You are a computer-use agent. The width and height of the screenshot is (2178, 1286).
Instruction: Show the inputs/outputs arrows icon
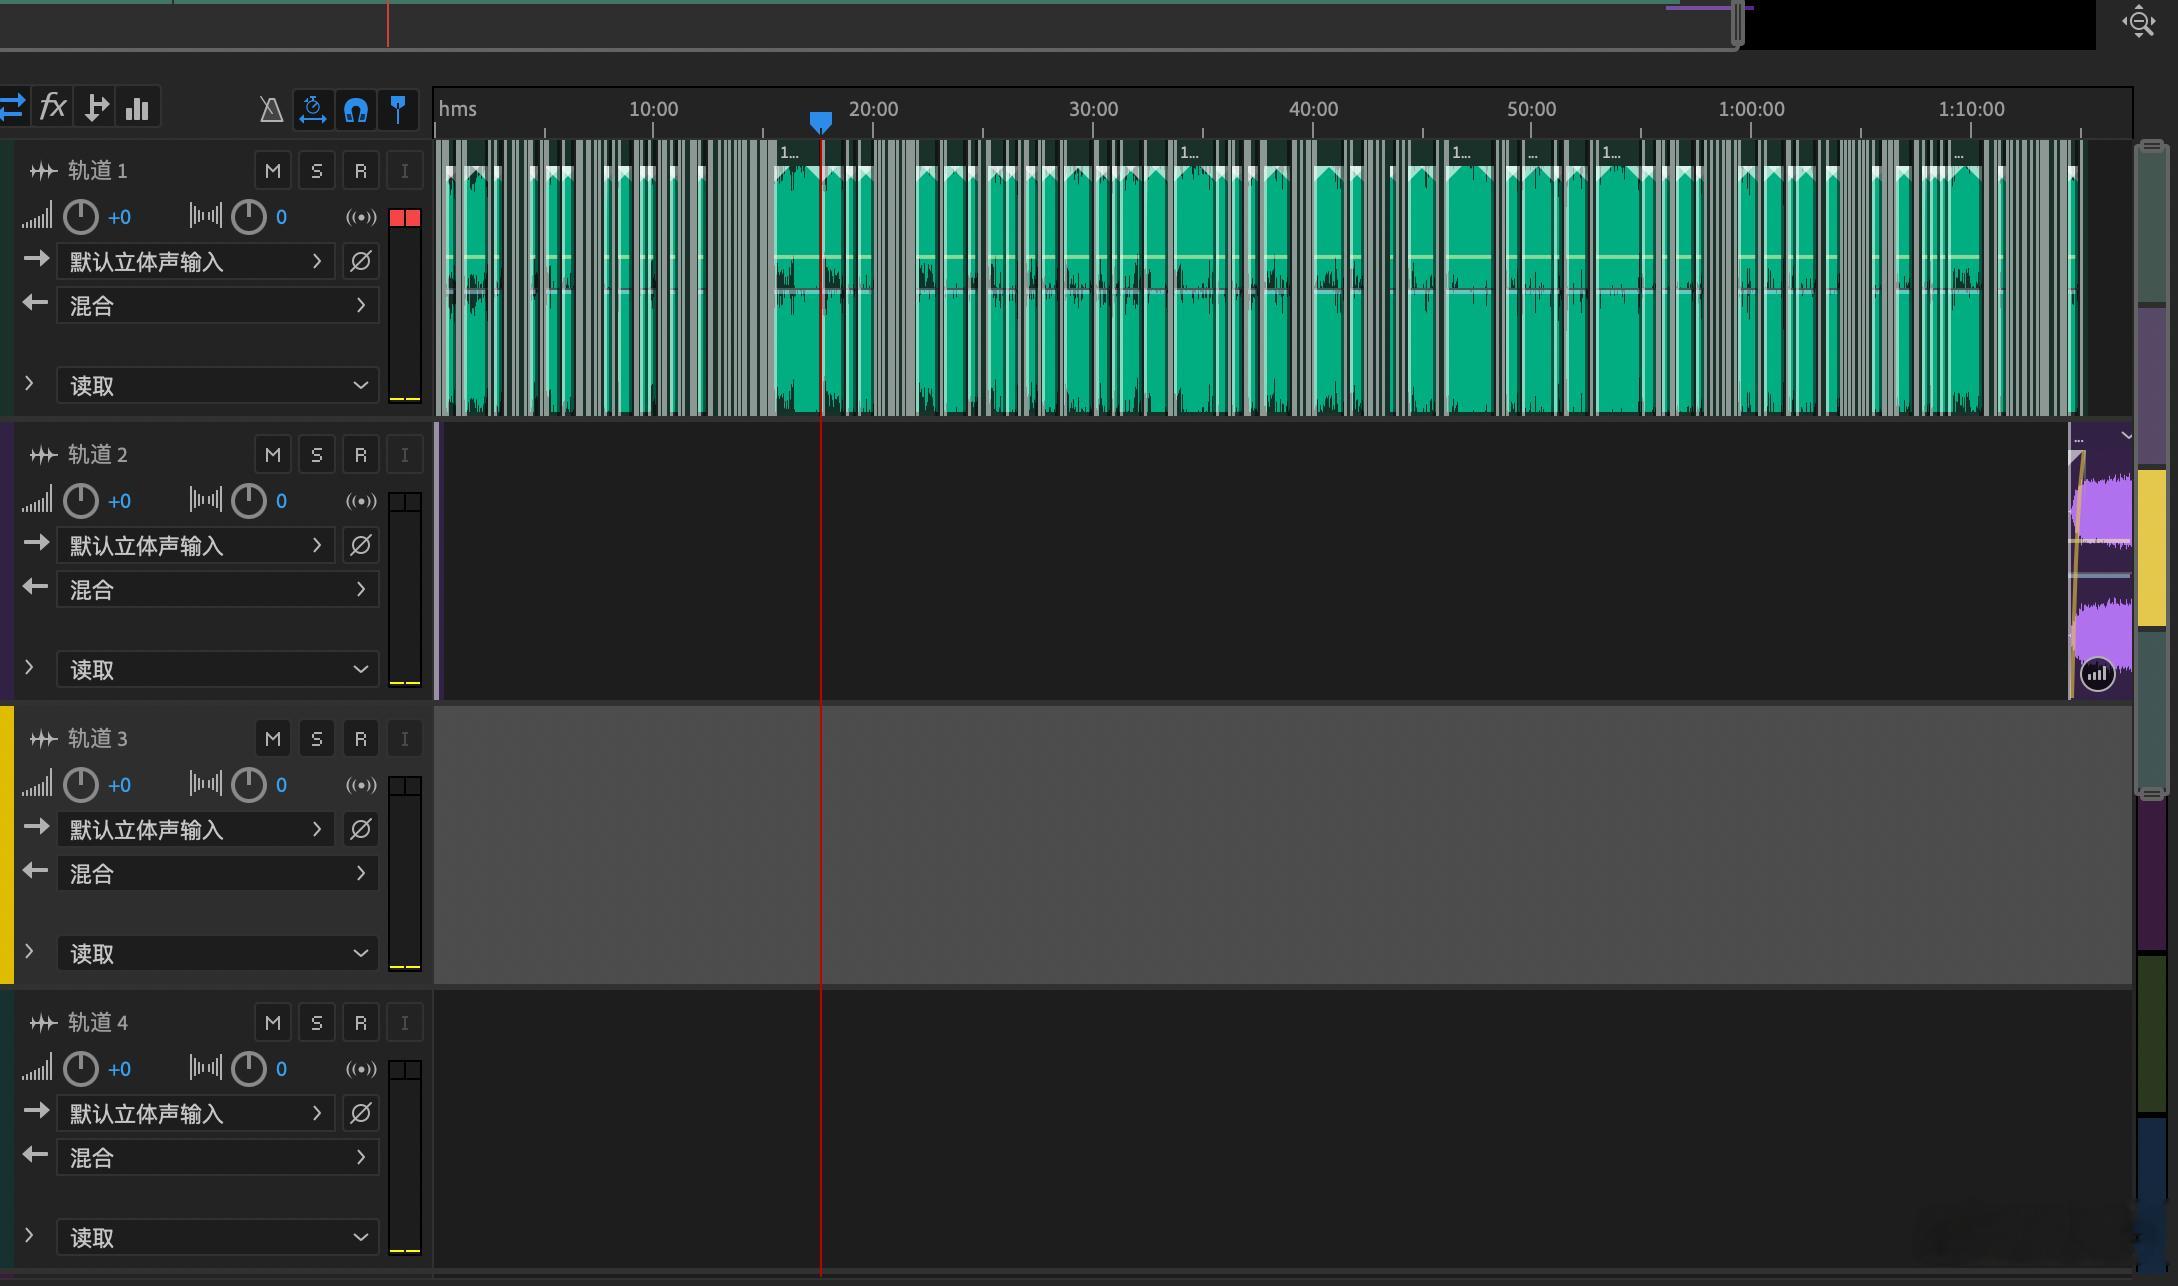12,107
